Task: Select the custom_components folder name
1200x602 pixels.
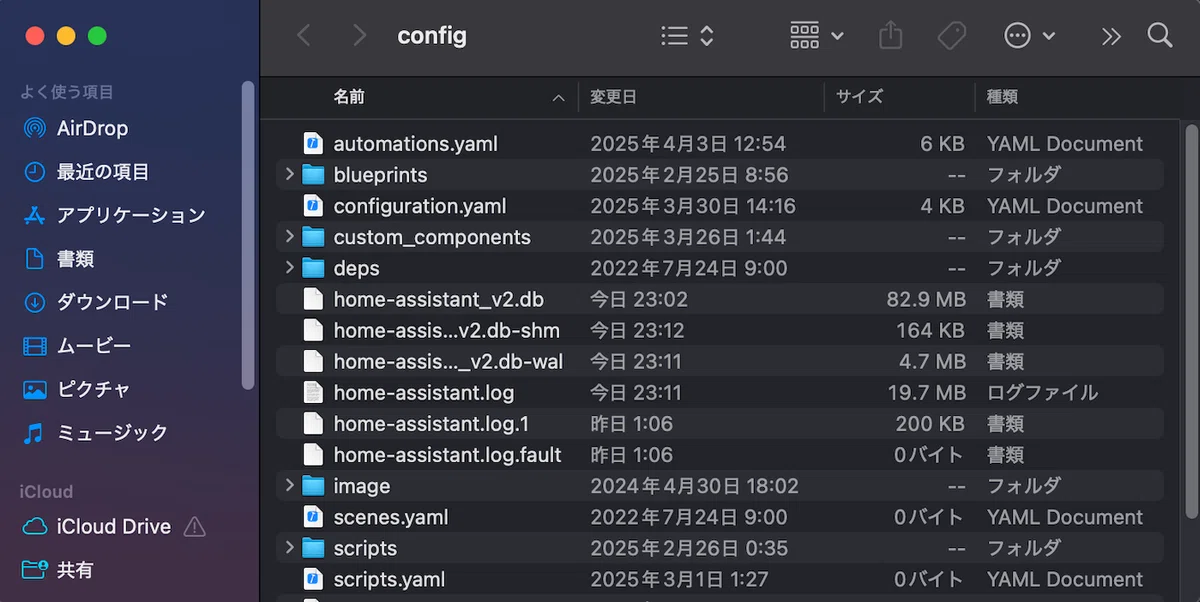Action: 432,237
